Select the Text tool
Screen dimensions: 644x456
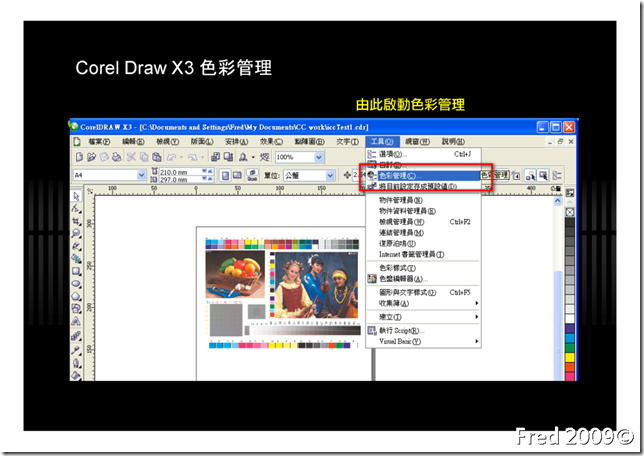pos(76,321)
